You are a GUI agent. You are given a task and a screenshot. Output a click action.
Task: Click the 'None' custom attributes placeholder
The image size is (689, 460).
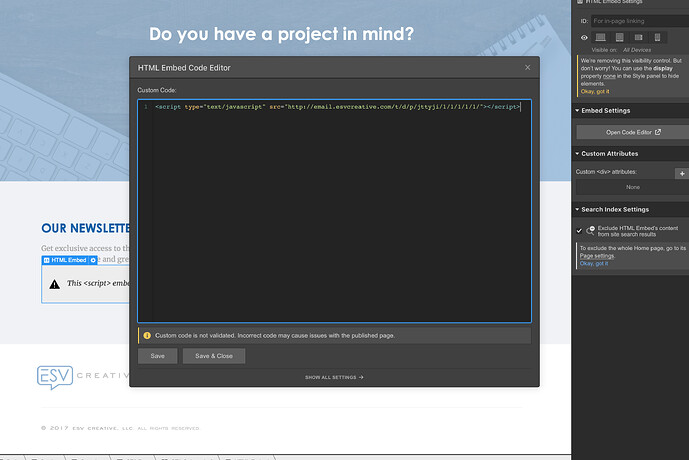(633, 187)
